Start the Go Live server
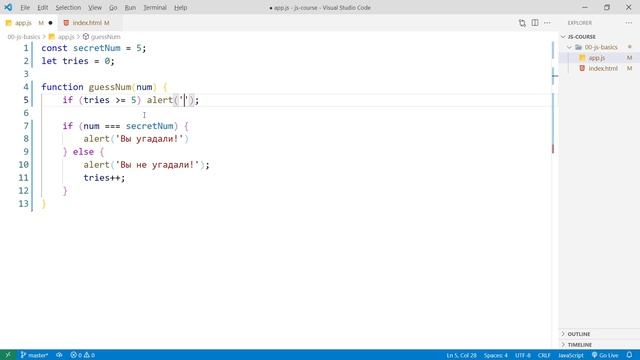 click(x=605, y=355)
